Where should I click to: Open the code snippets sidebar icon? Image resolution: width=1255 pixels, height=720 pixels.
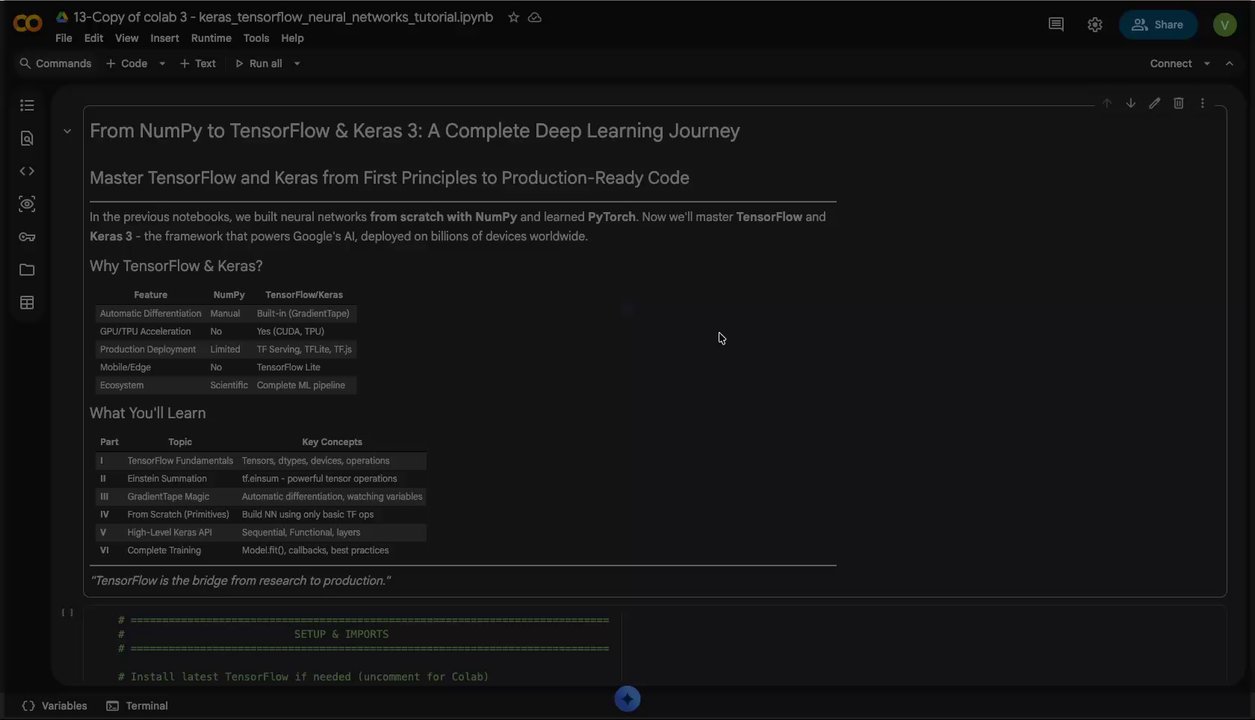pos(27,171)
